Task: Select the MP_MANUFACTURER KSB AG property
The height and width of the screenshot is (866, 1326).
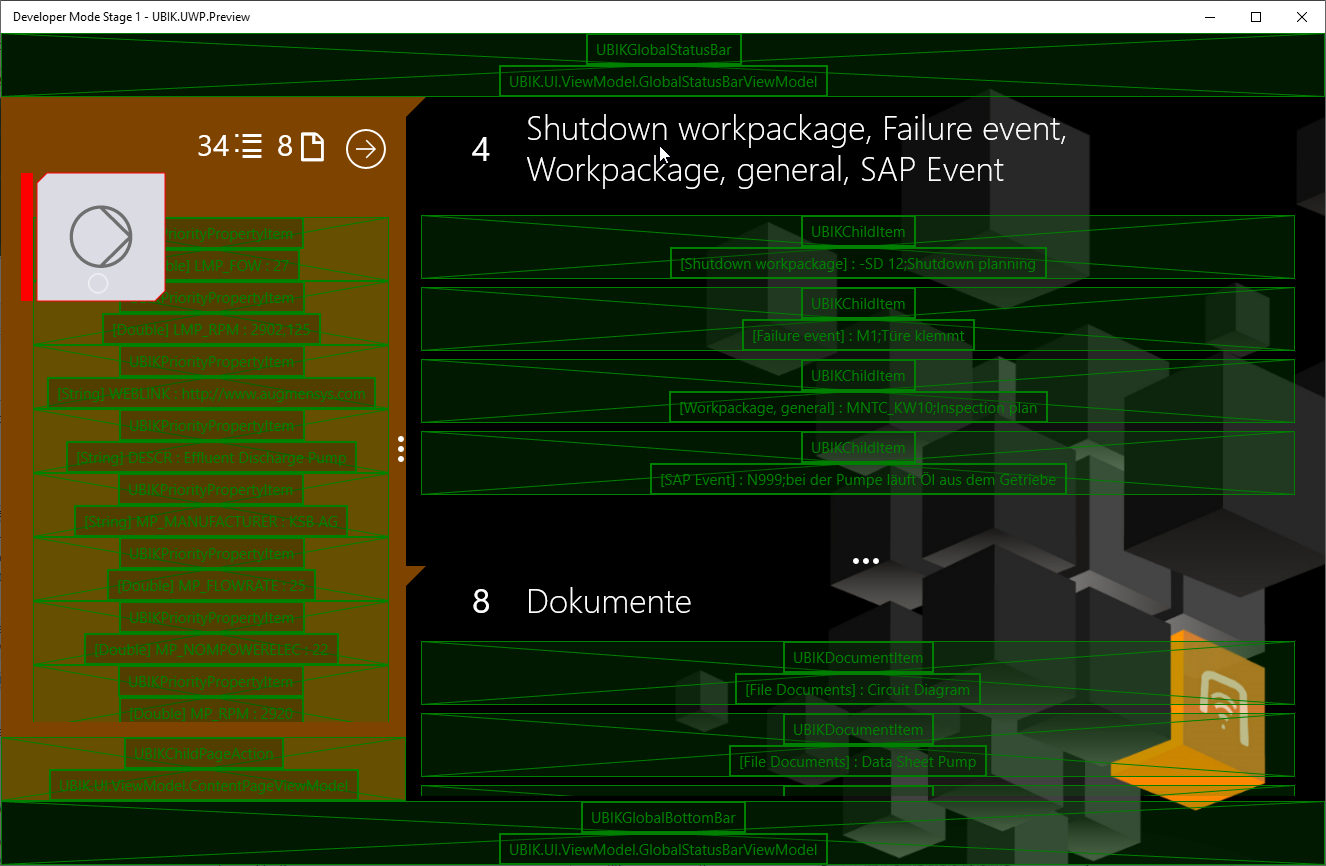Action: click(211, 522)
